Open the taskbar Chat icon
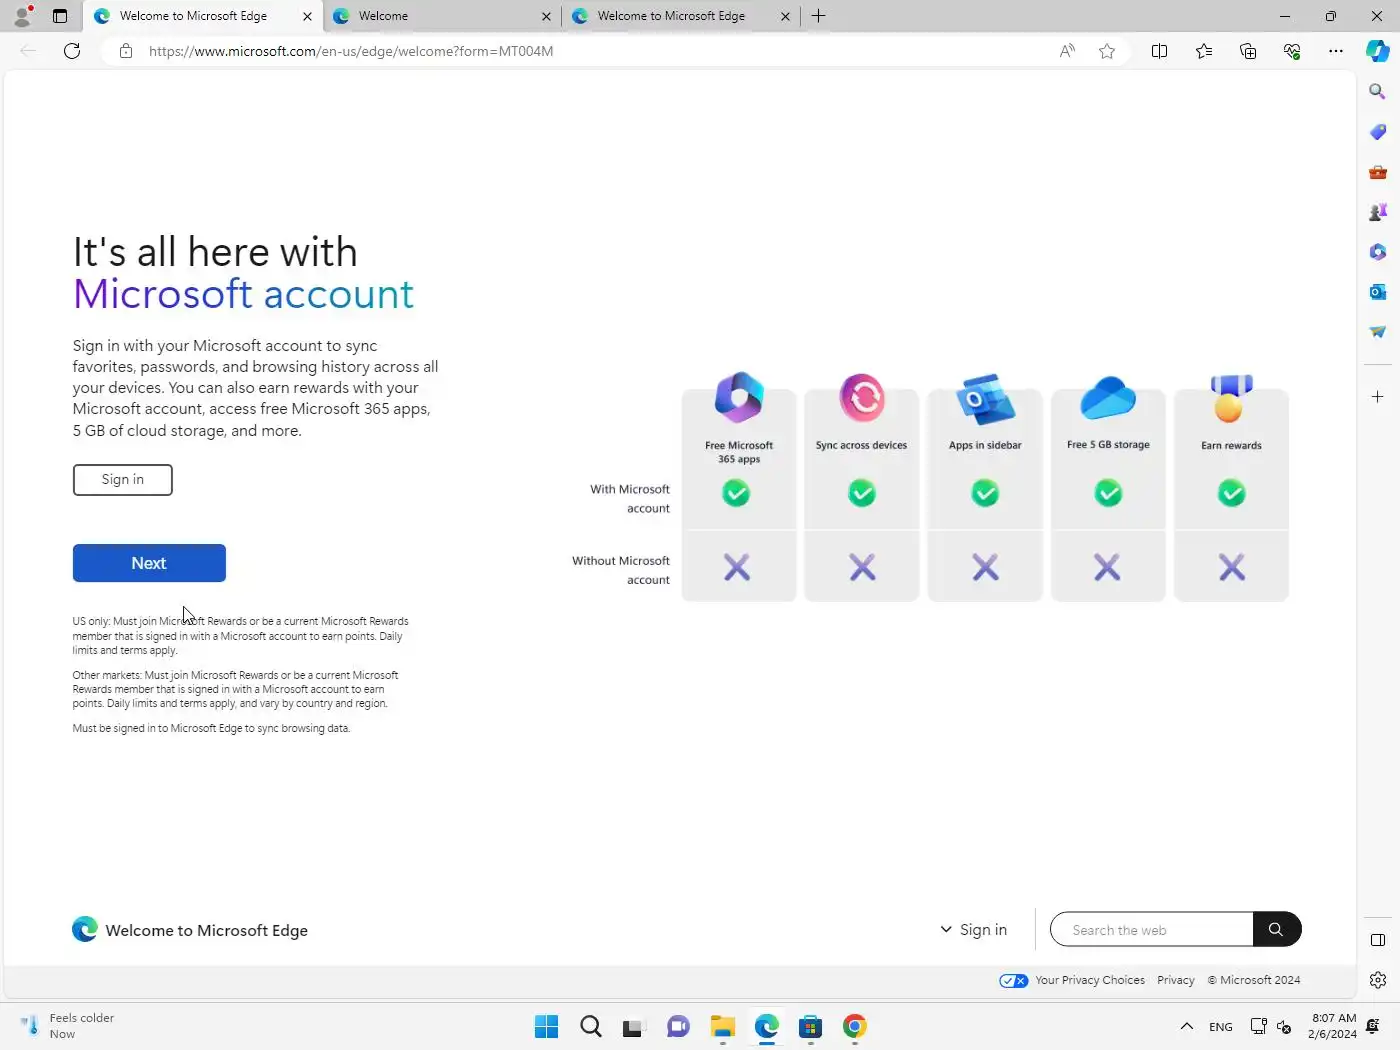This screenshot has height=1050, width=1400. (678, 1027)
